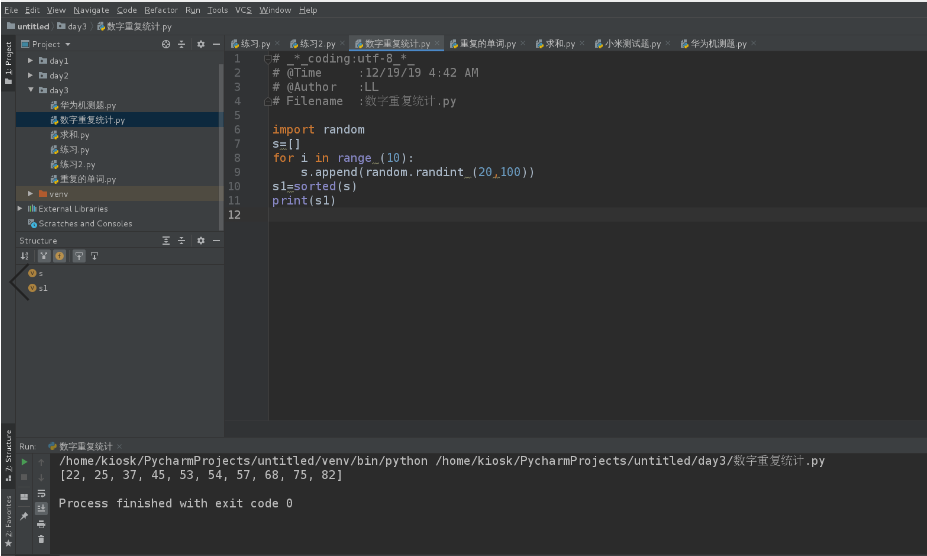The height and width of the screenshot is (556, 927).
Task: Expand External Libraries node
Action: [20, 208]
